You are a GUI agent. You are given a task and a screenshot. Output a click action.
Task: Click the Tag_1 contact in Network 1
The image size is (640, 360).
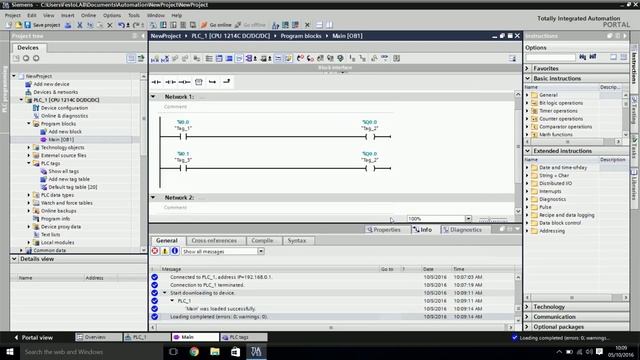tap(183, 136)
